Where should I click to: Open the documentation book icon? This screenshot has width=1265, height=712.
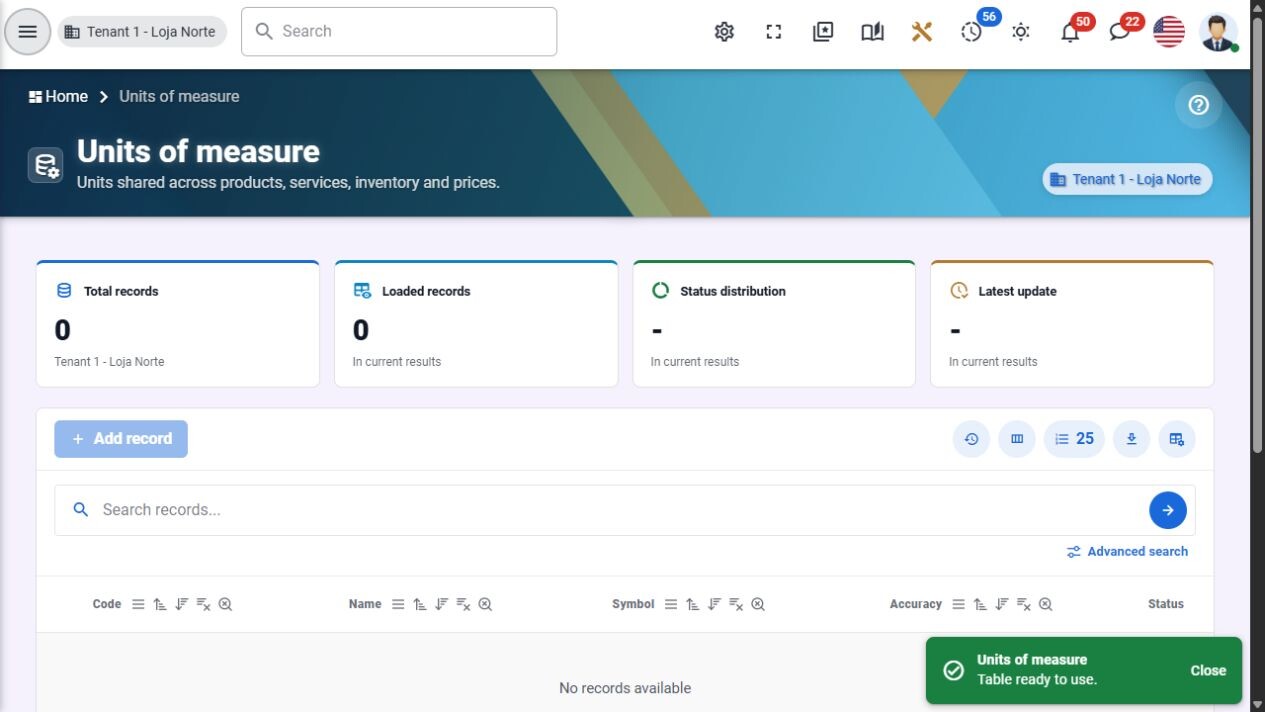click(x=872, y=32)
